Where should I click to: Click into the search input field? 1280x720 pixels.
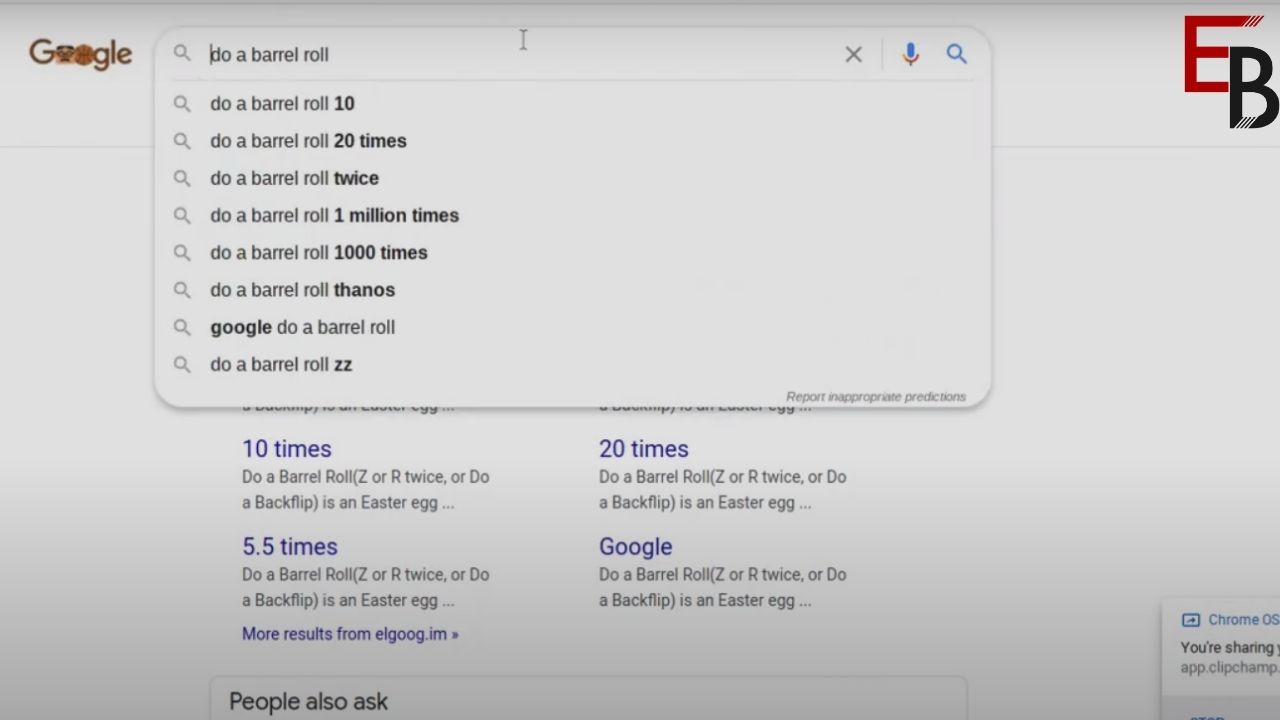[520, 54]
